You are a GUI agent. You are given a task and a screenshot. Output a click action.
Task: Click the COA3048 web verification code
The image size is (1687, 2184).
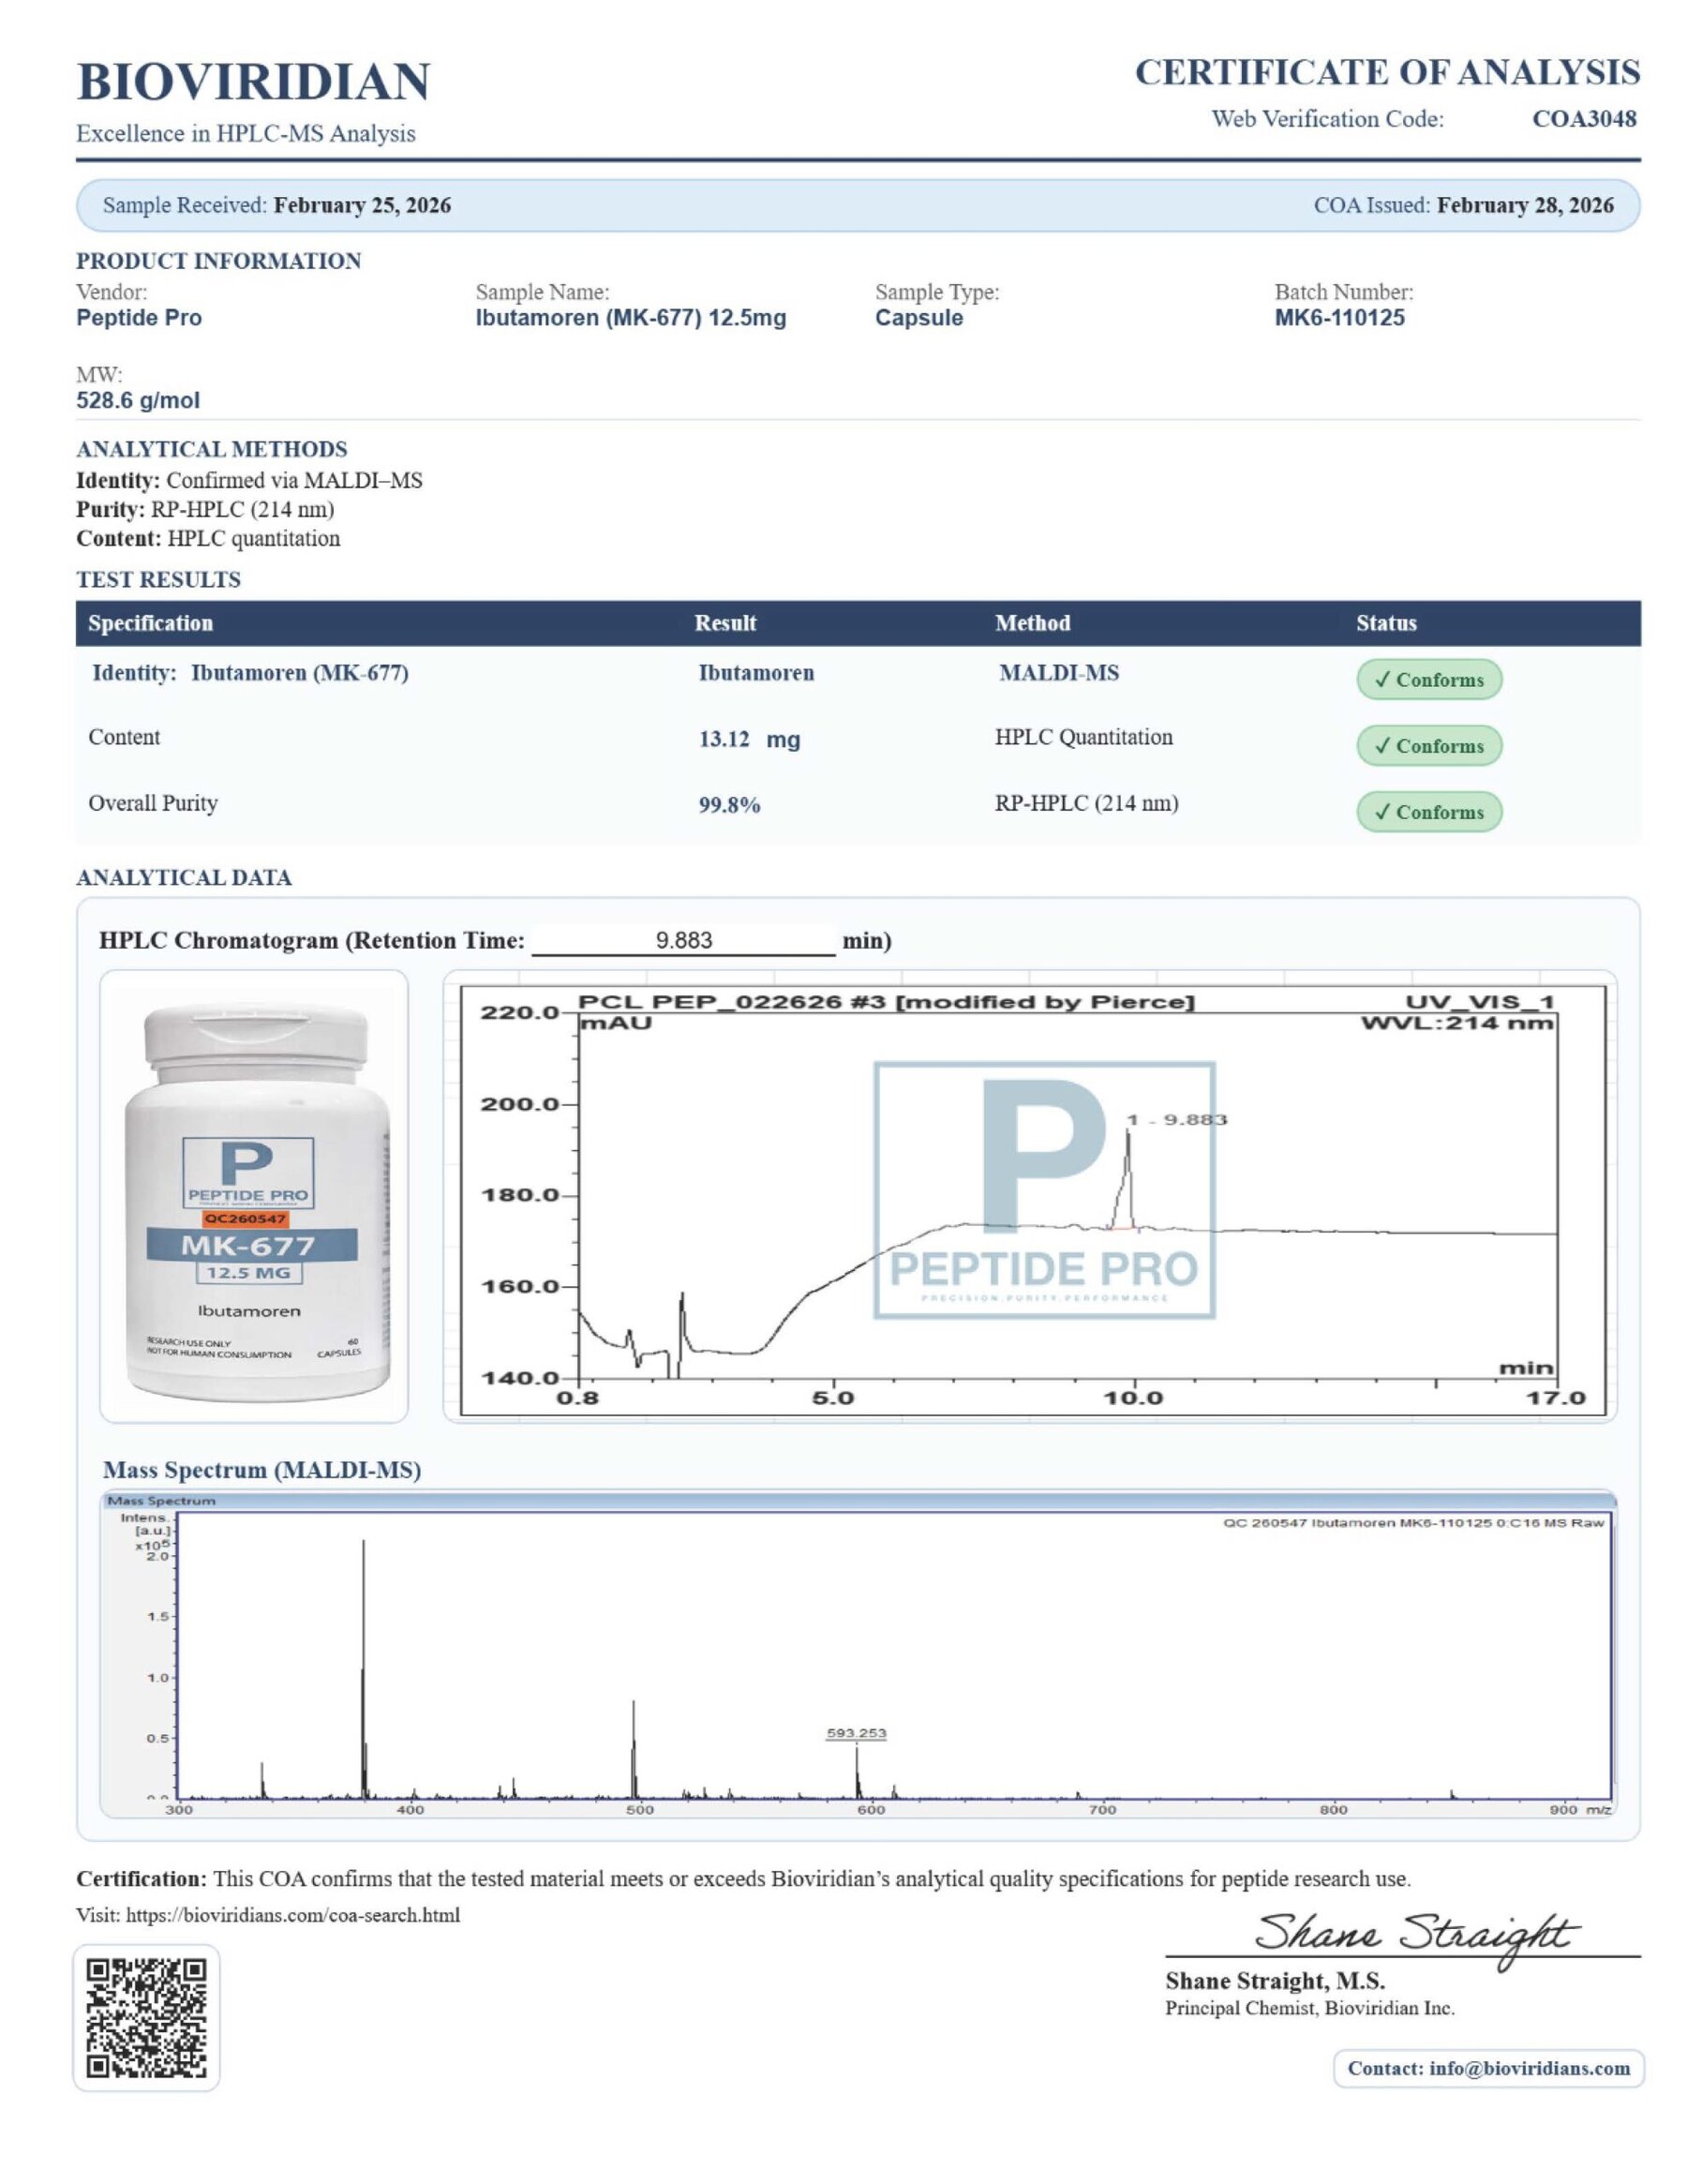[x=1584, y=119]
